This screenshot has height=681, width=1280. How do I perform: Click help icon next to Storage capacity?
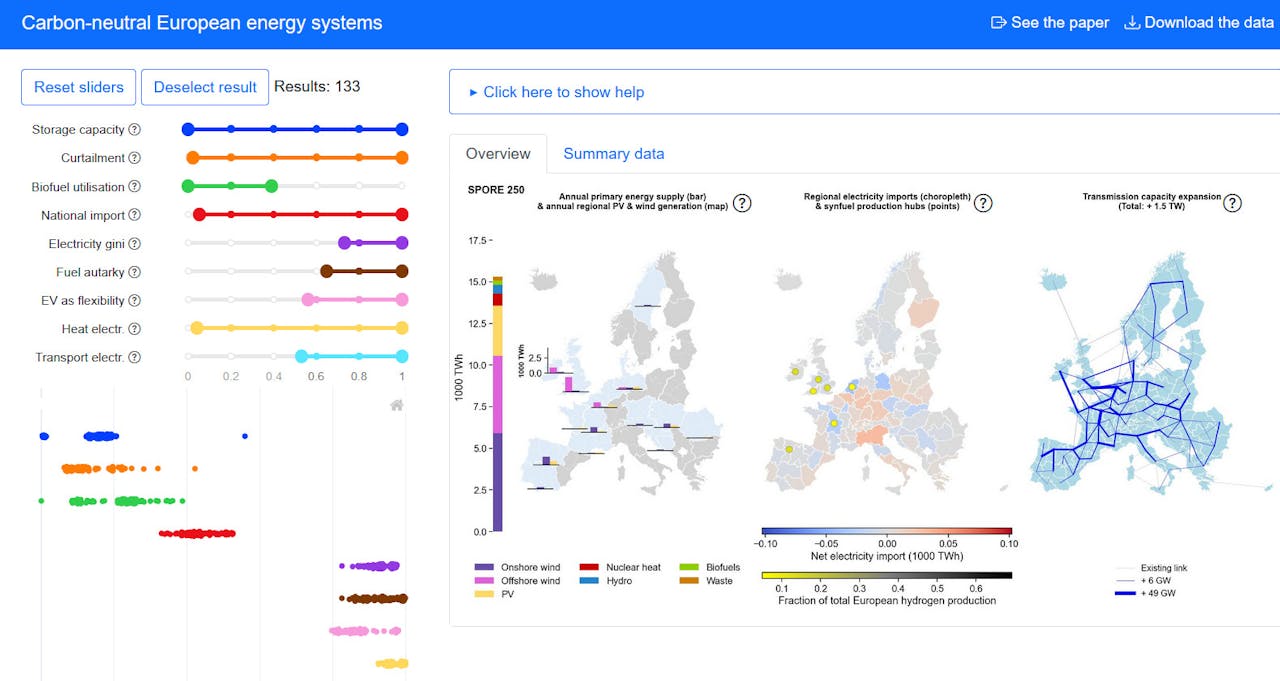coord(134,130)
